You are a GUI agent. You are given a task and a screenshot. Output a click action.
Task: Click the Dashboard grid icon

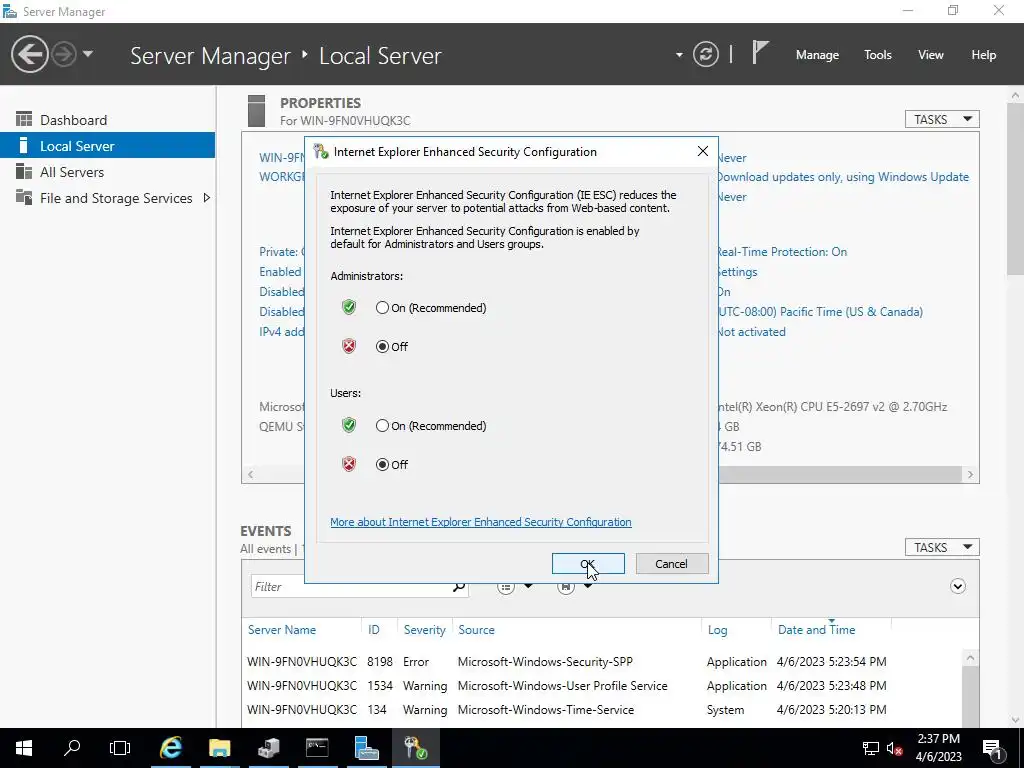click(x=24, y=119)
